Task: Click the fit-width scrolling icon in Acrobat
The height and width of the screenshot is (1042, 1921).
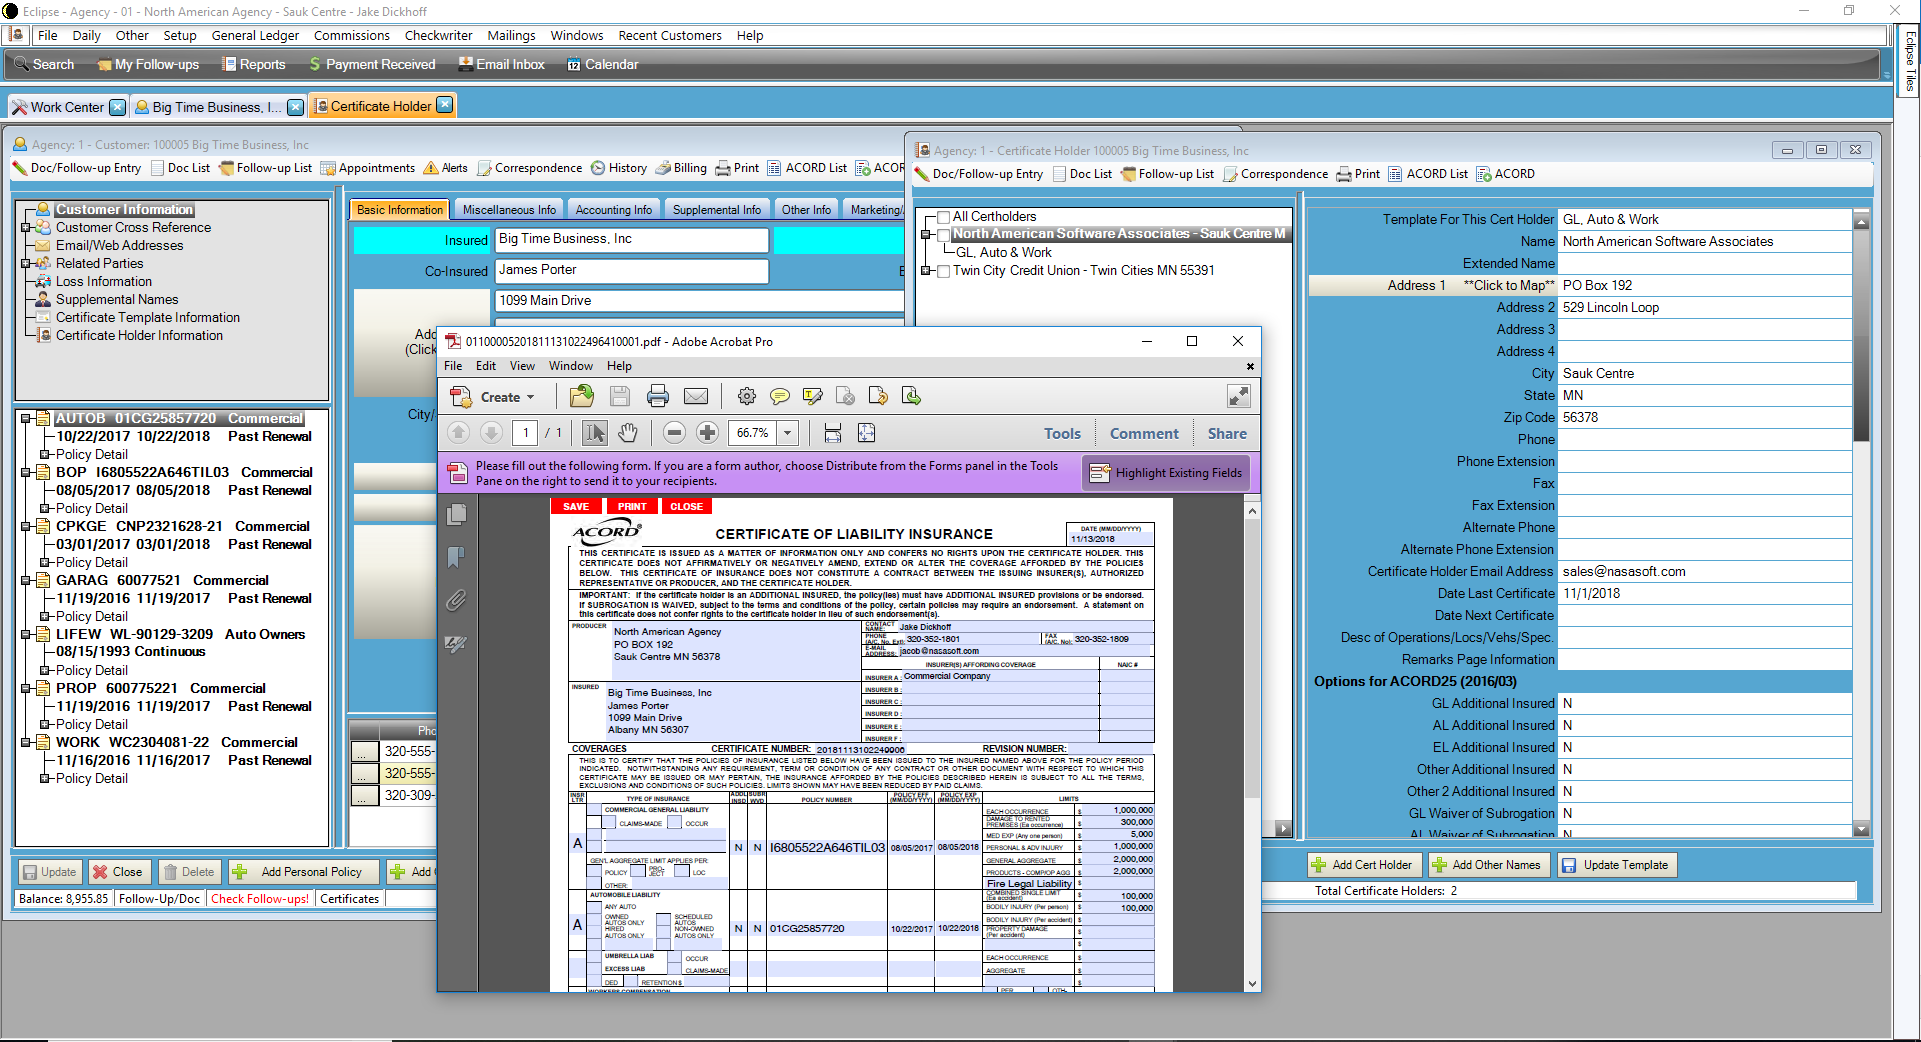Action: click(833, 433)
